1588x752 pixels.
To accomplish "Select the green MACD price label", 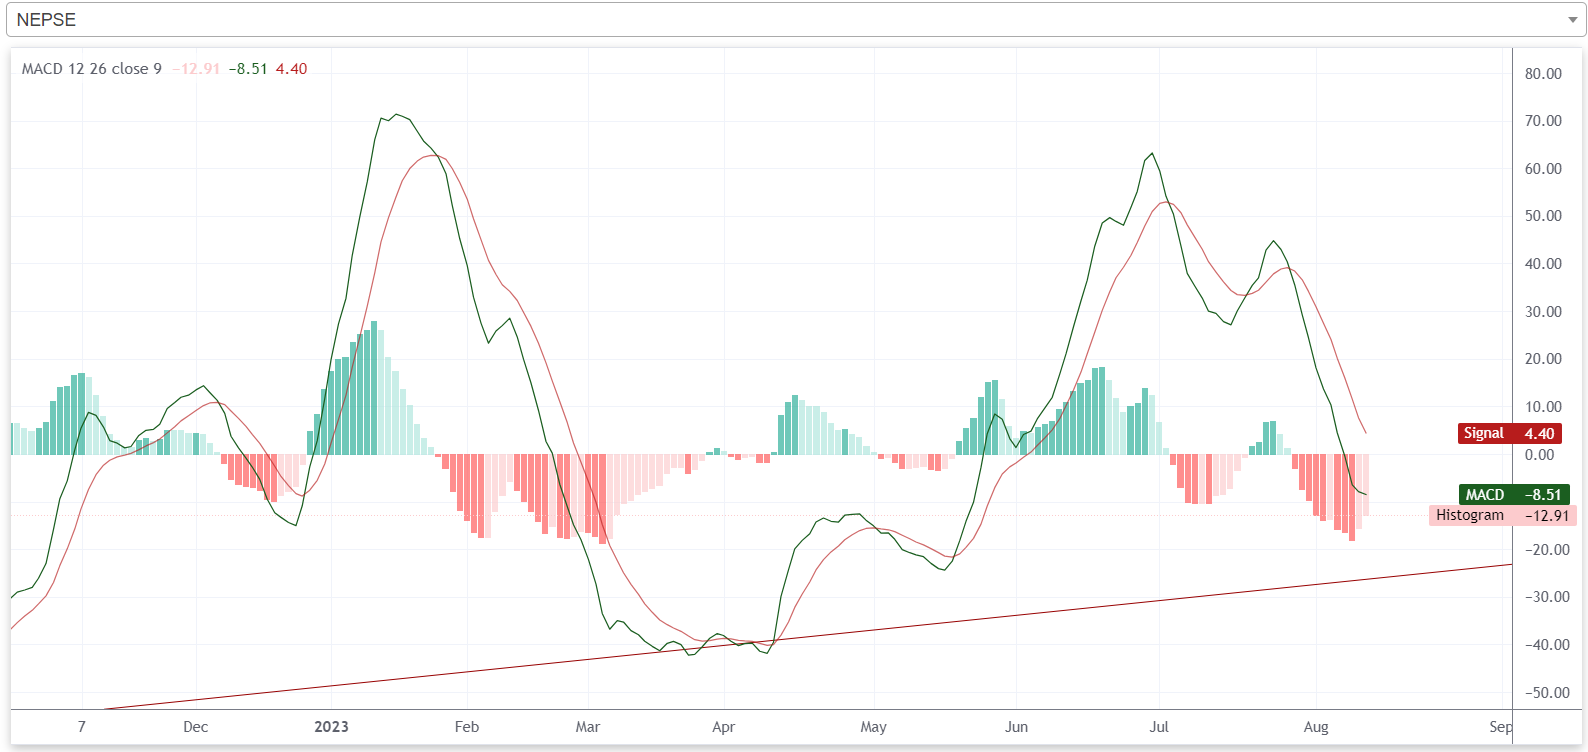I will coord(1513,494).
